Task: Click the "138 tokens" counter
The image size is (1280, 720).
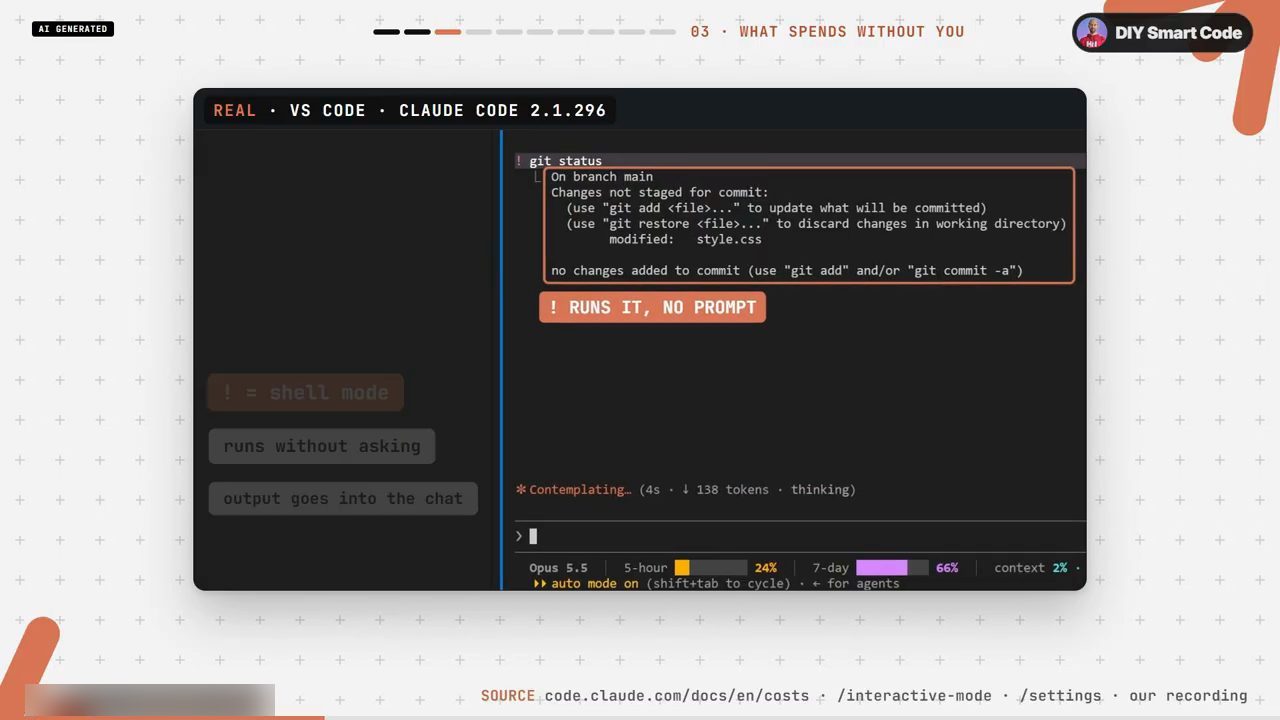Action: [732, 490]
